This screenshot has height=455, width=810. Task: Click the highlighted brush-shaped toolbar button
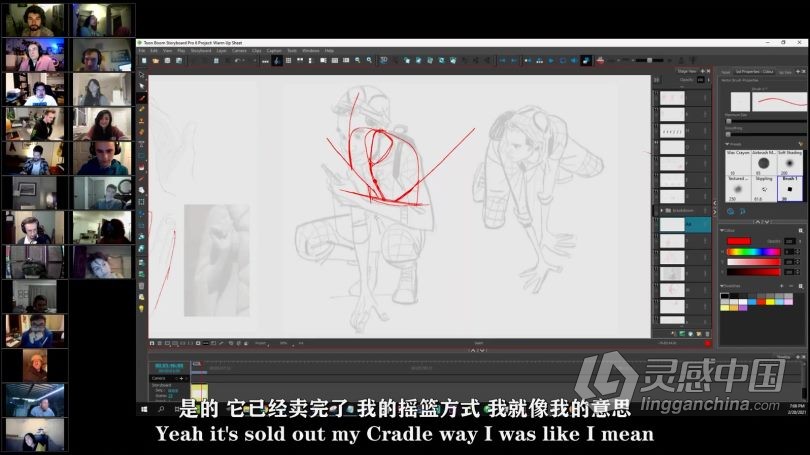tap(277, 60)
